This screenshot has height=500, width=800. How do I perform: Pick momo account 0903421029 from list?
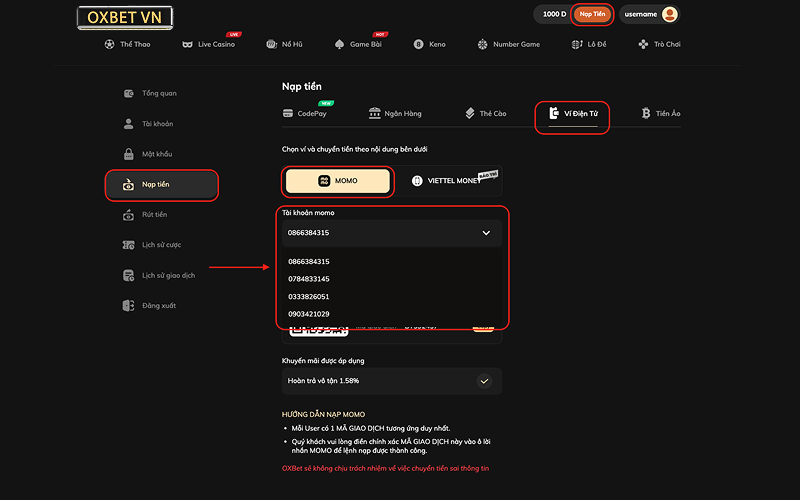(309, 314)
